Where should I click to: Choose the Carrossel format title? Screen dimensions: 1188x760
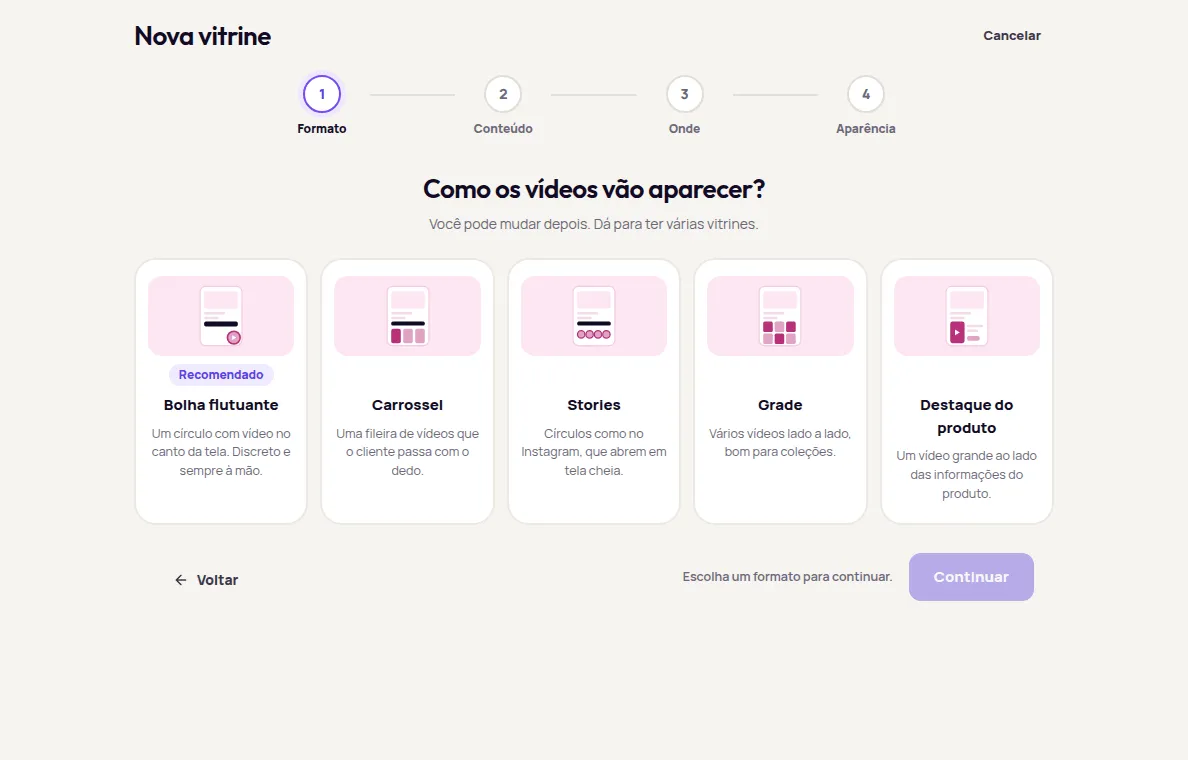click(x=407, y=405)
